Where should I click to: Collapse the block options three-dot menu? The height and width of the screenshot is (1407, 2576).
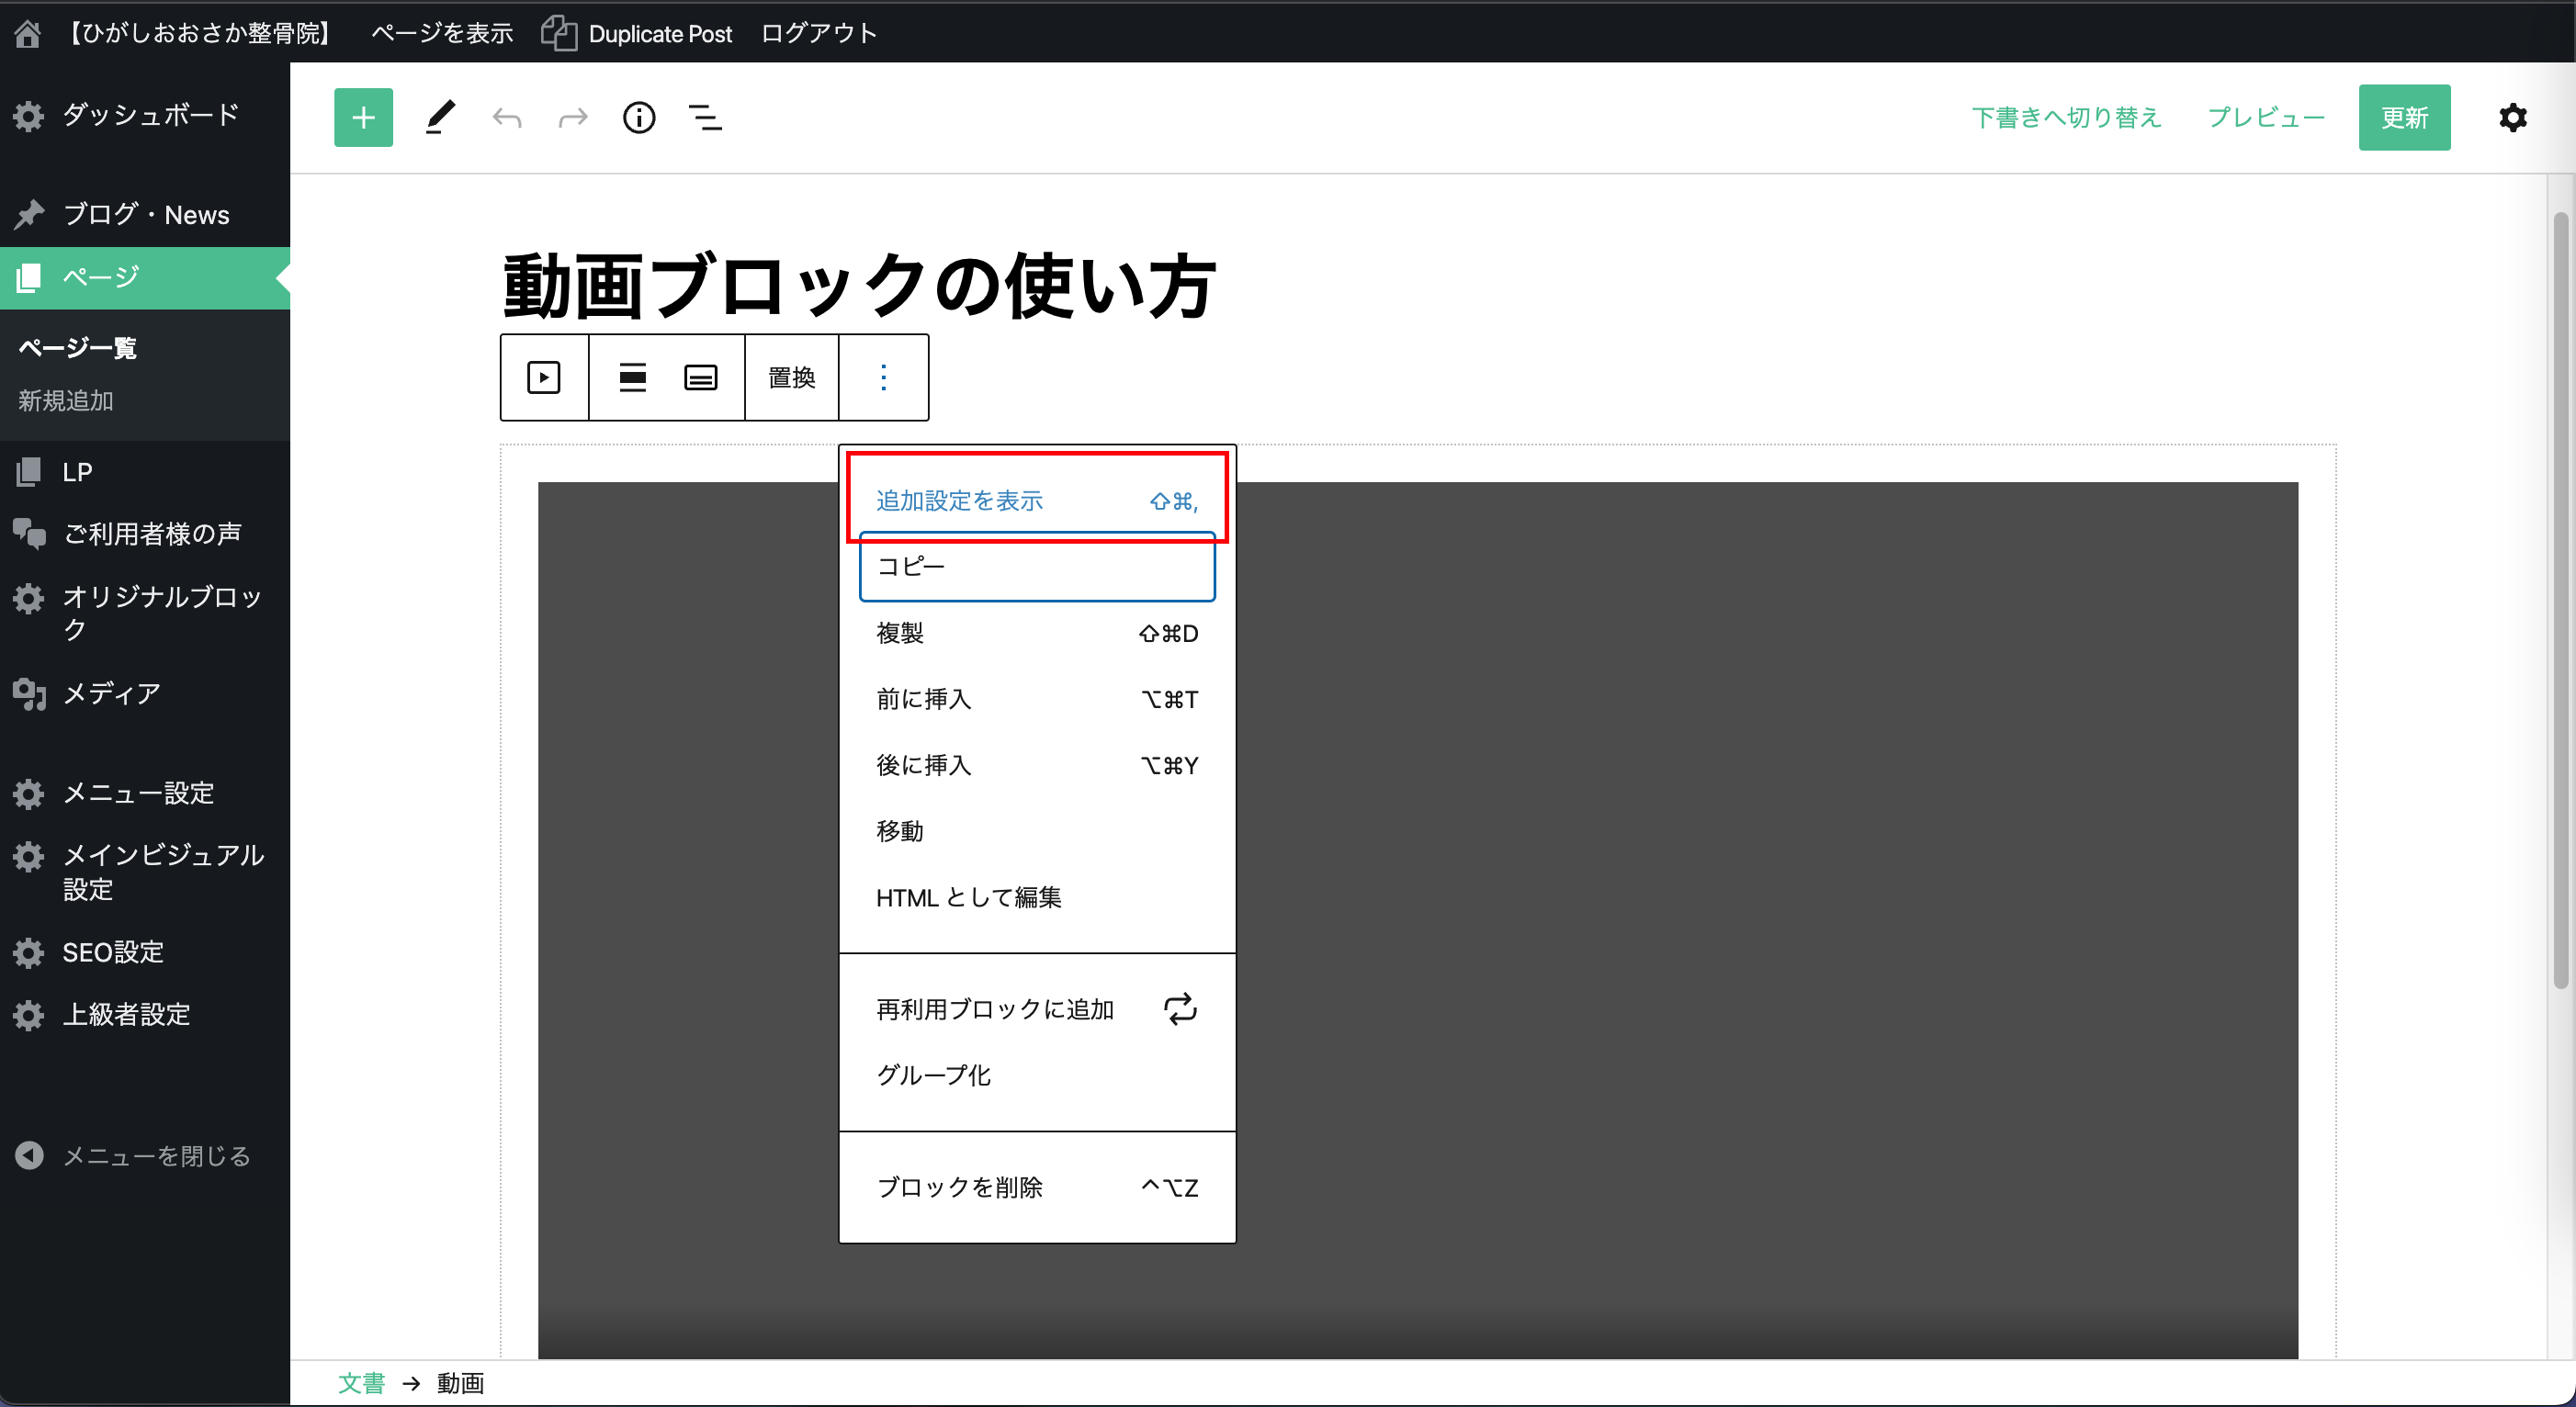[883, 378]
